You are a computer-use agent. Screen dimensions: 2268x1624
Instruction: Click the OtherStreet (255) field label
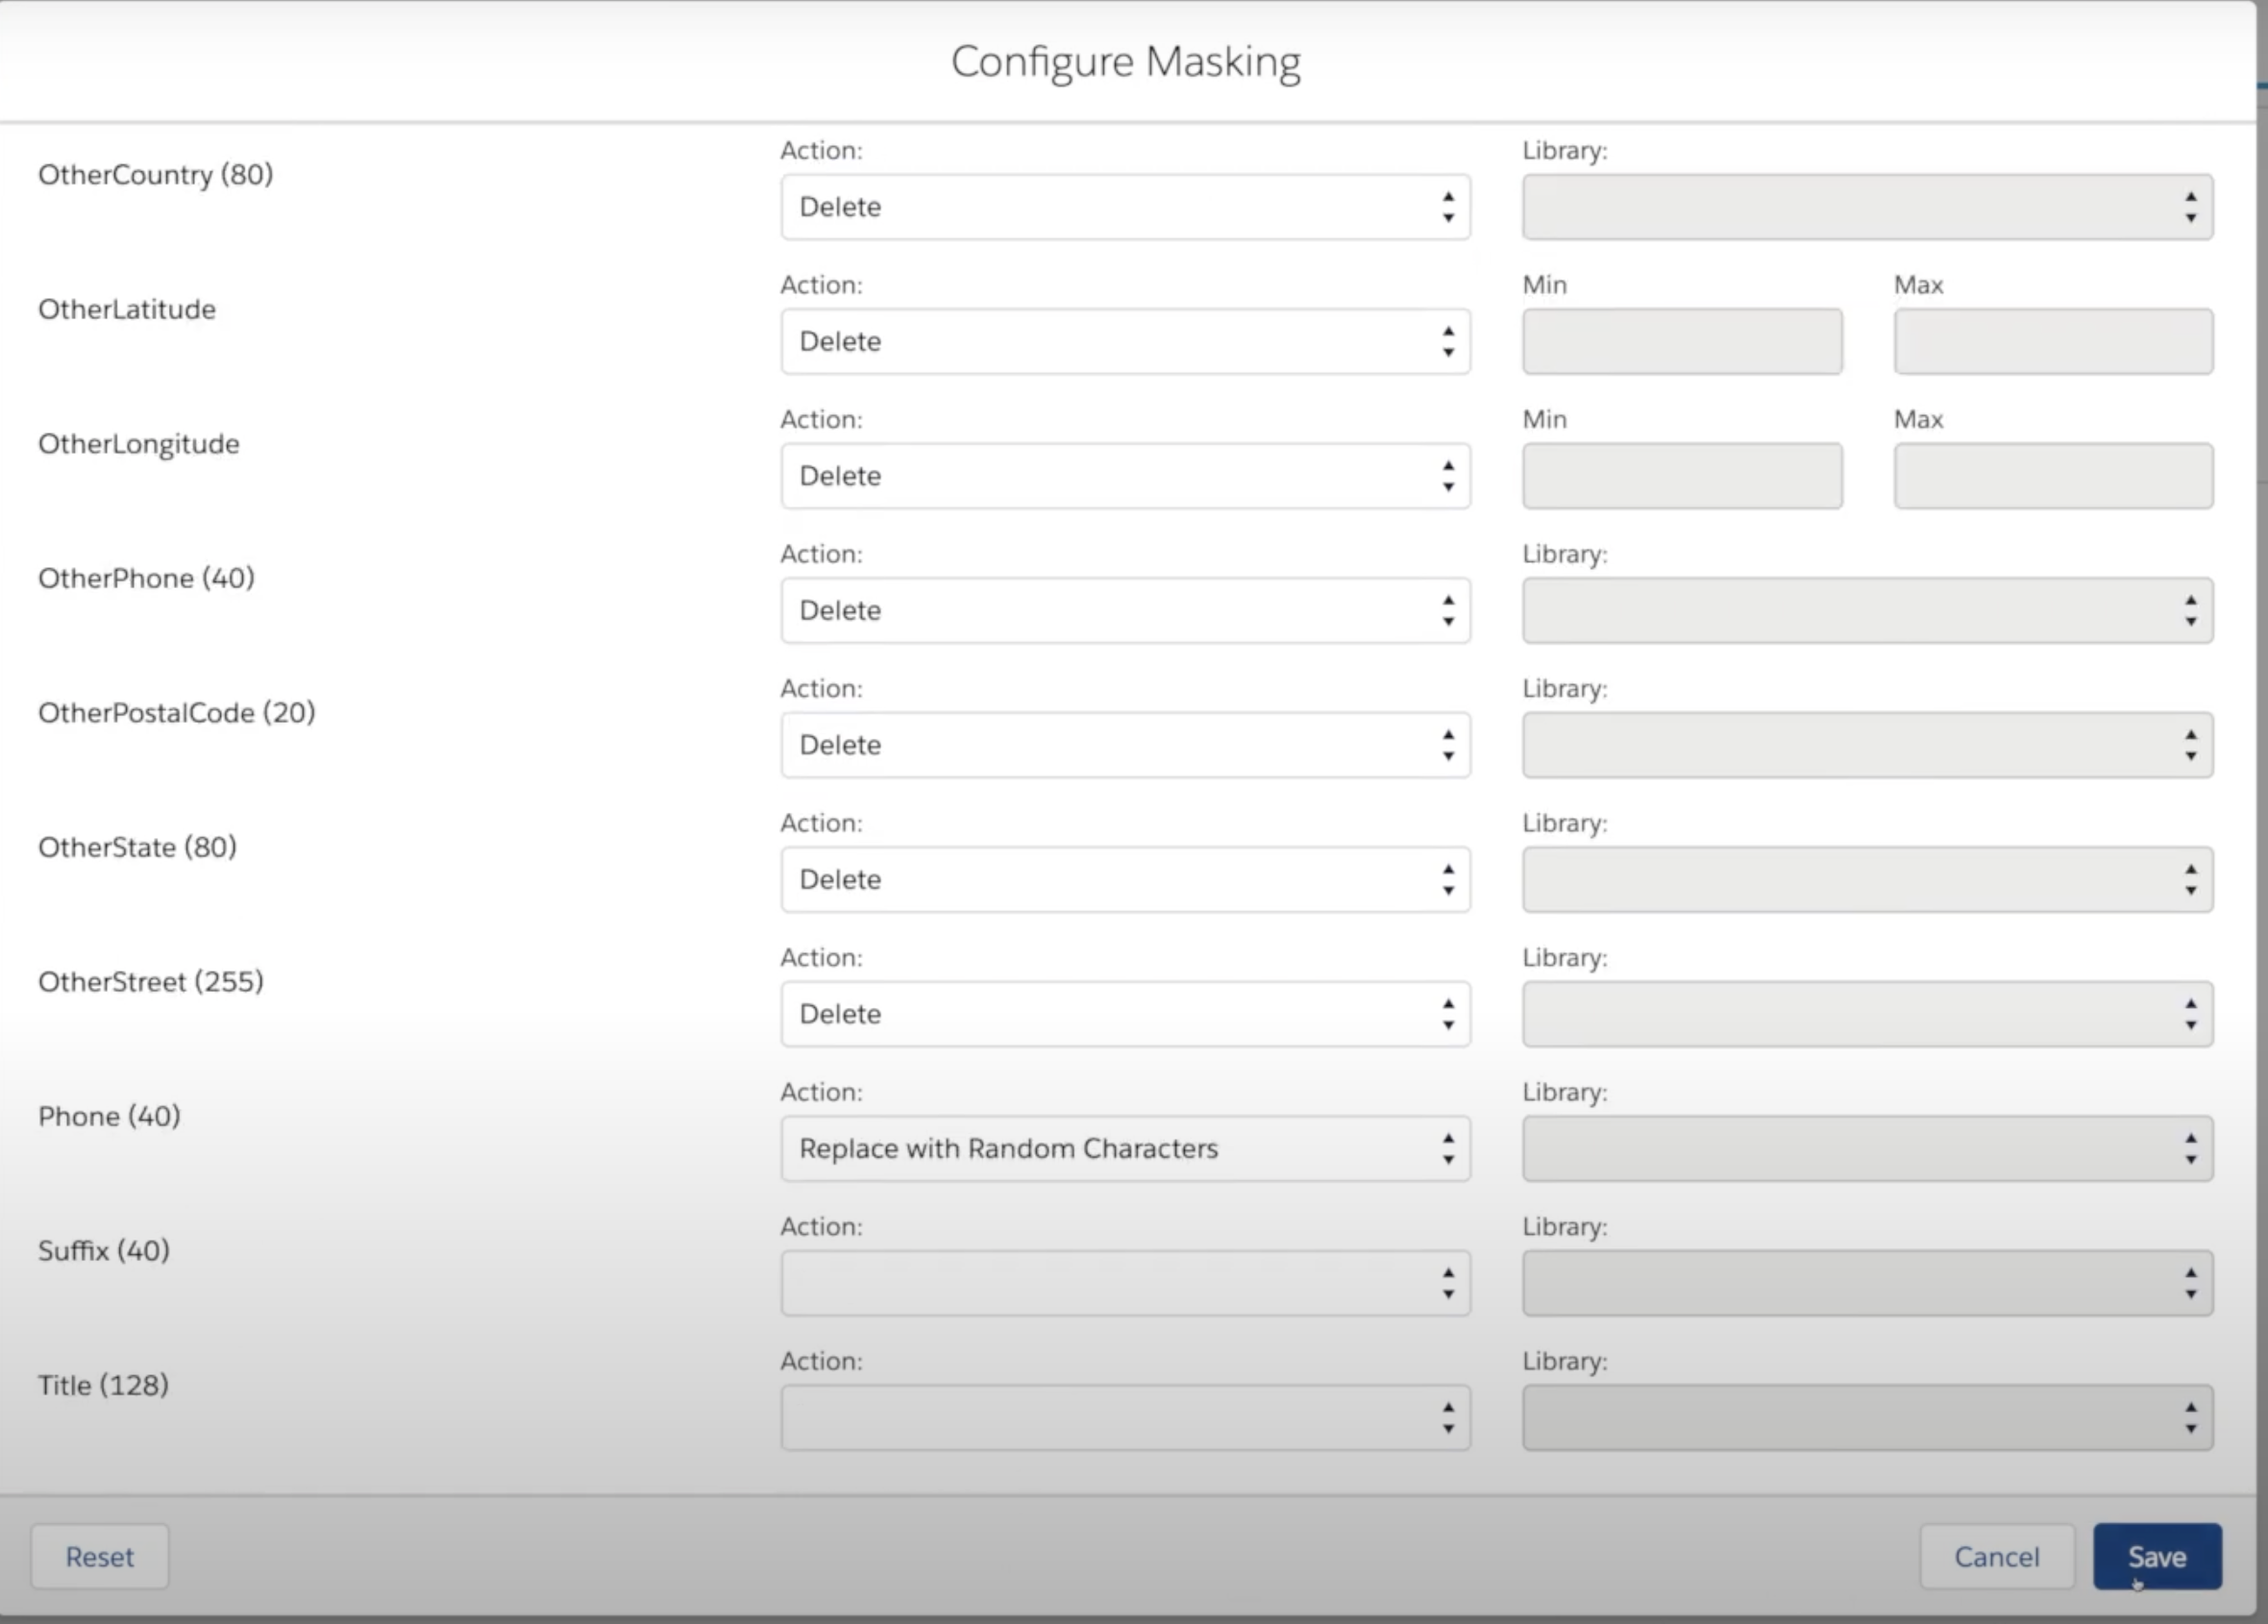coord(151,982)
